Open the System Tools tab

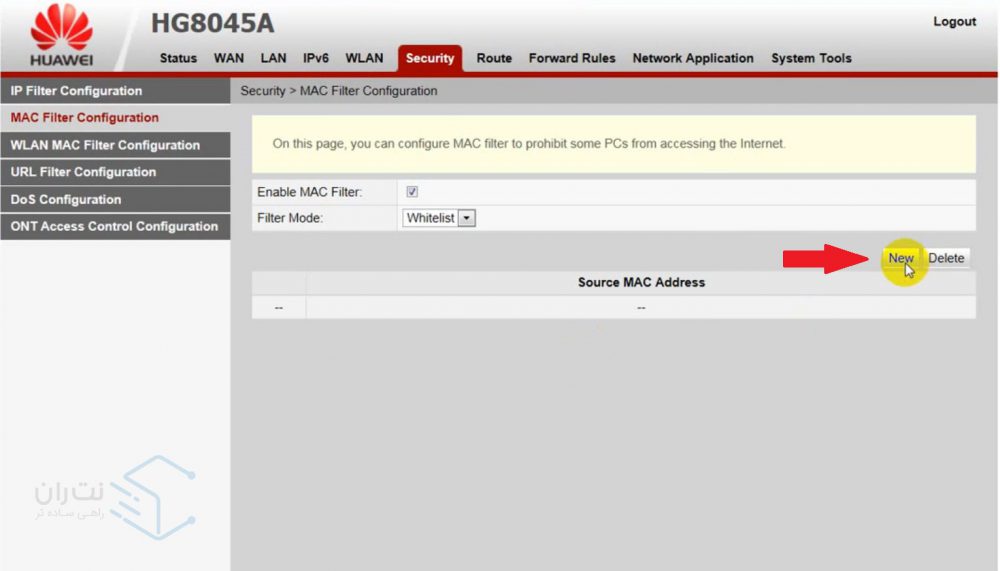811,58
